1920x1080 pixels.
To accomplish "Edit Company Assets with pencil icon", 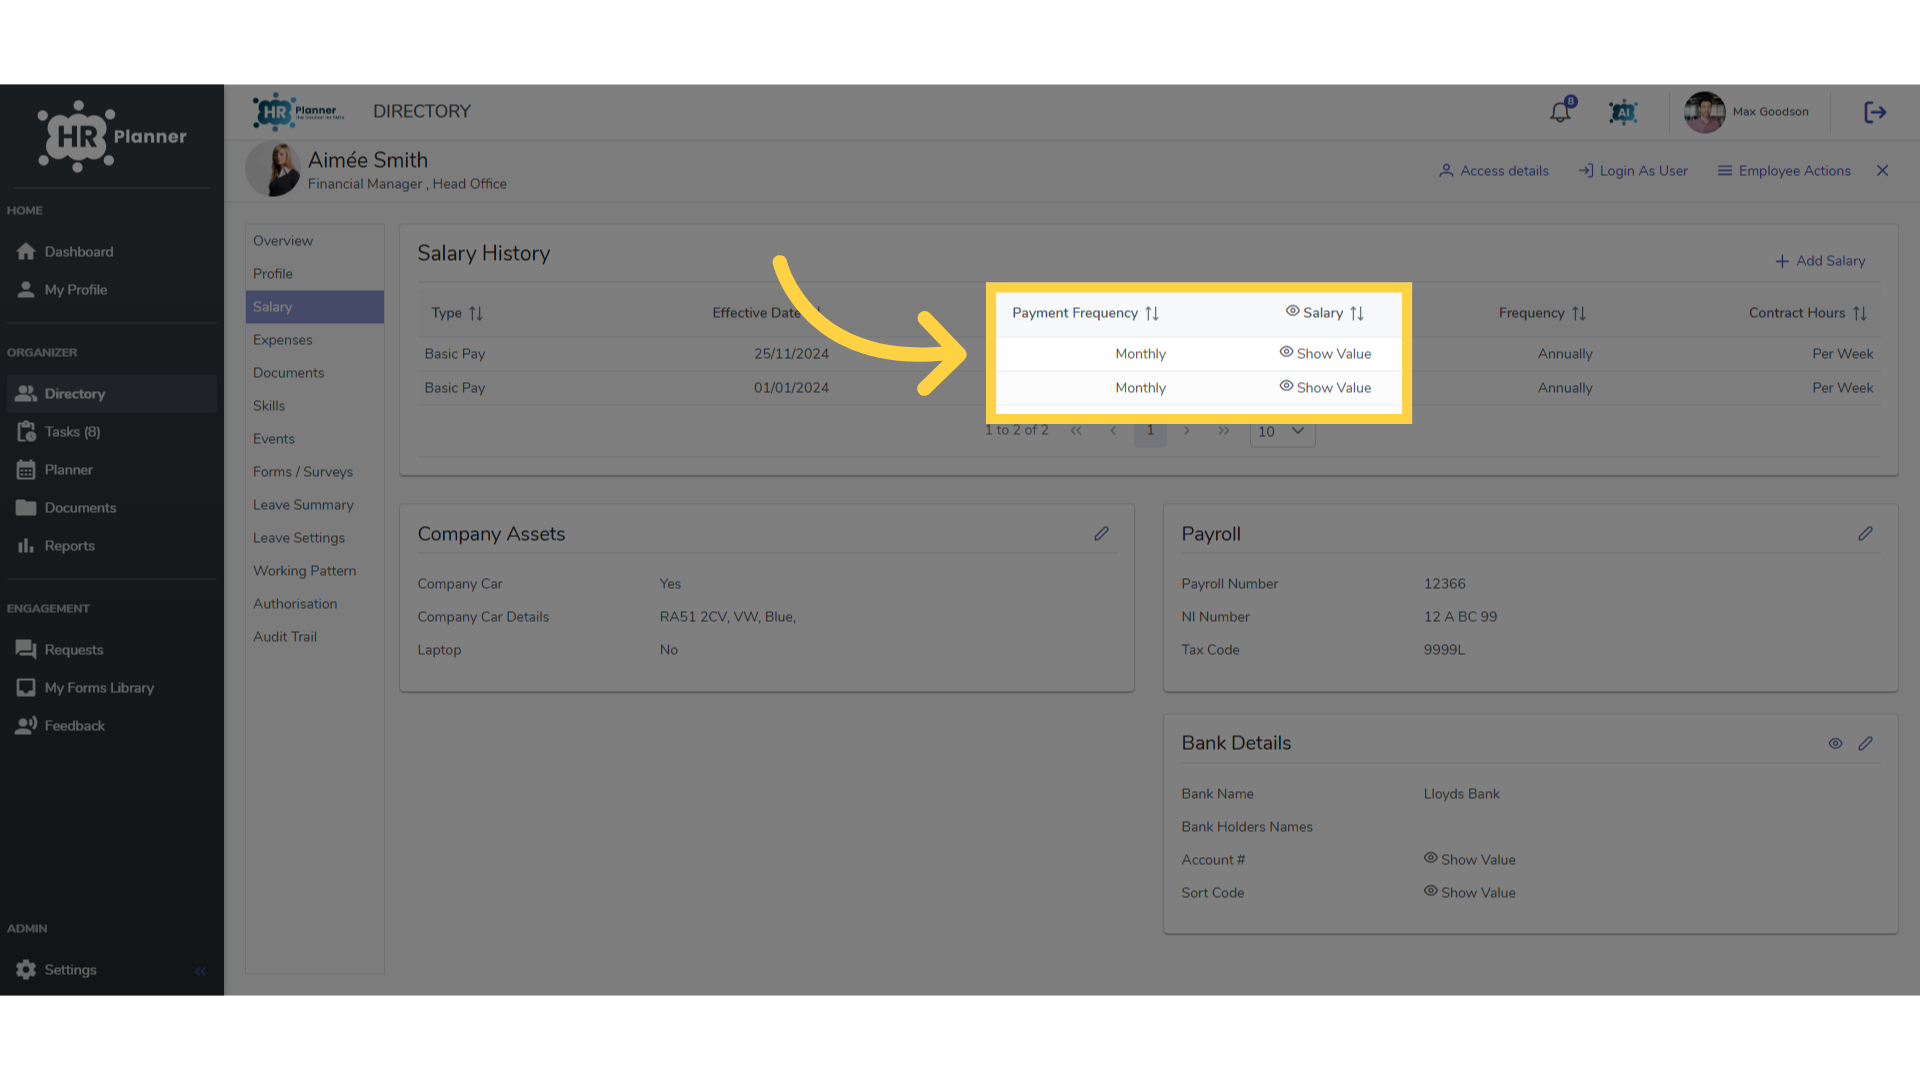I will [x=1101, y=534].
